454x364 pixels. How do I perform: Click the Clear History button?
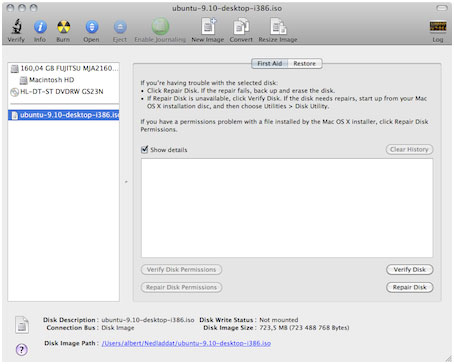409,149
